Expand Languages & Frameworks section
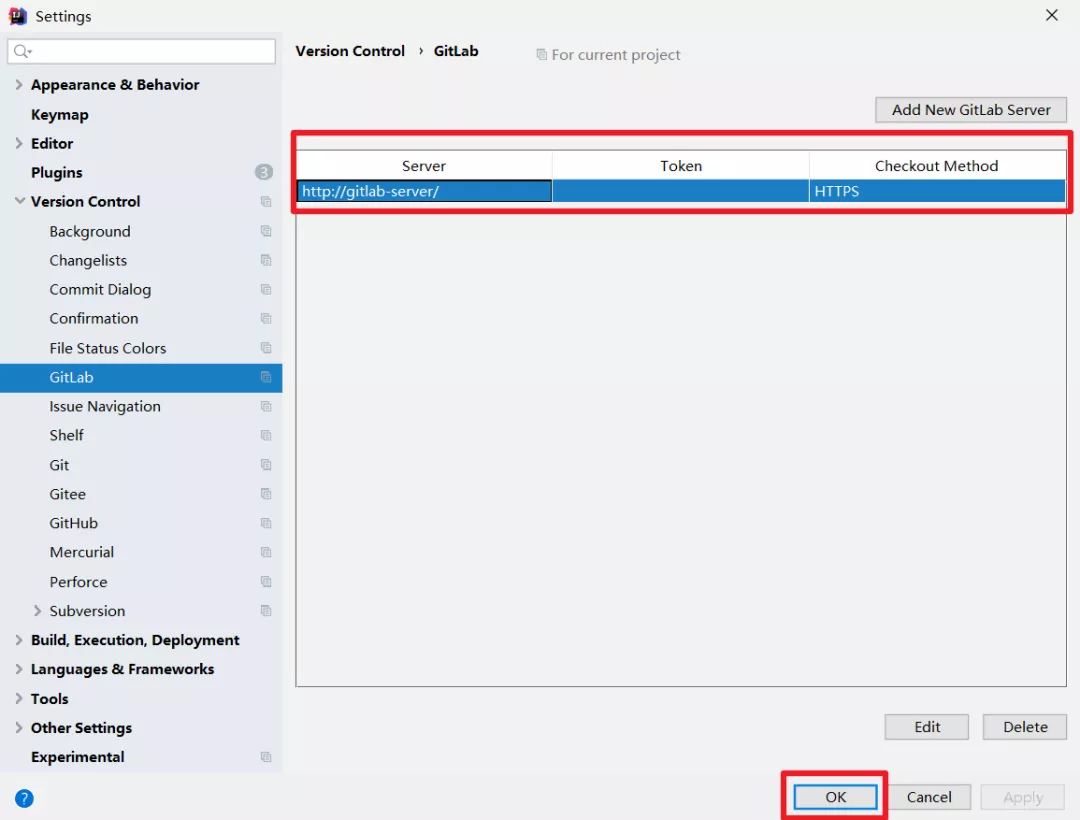The image size is (1080, 820). [x=19, y=669]
